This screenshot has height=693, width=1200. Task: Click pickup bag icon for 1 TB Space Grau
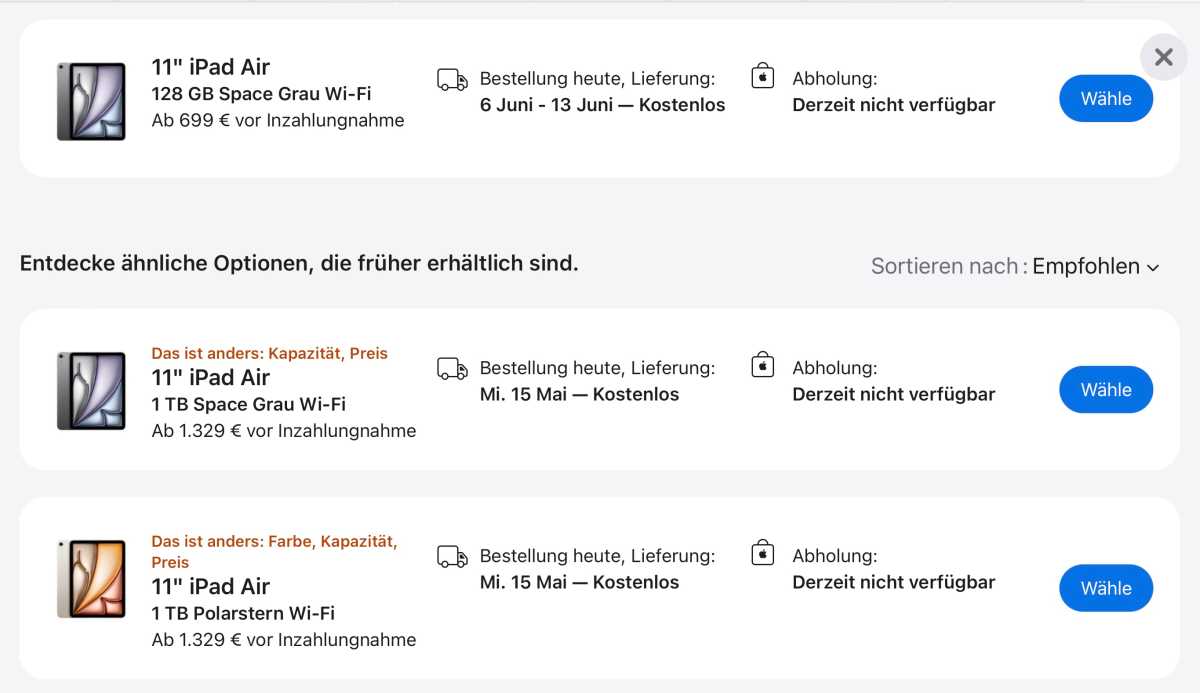(763, 365)
